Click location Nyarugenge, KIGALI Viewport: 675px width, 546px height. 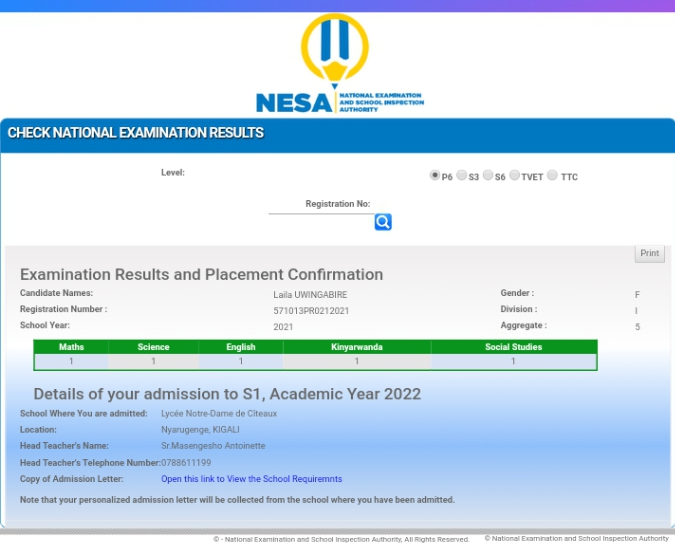point(200,430)
